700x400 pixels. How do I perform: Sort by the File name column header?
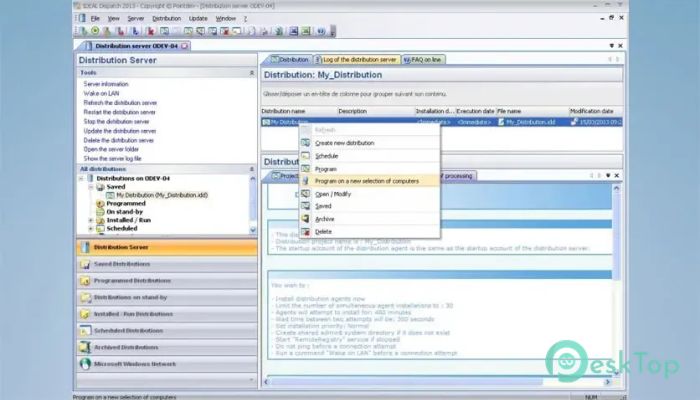(532, 111)
